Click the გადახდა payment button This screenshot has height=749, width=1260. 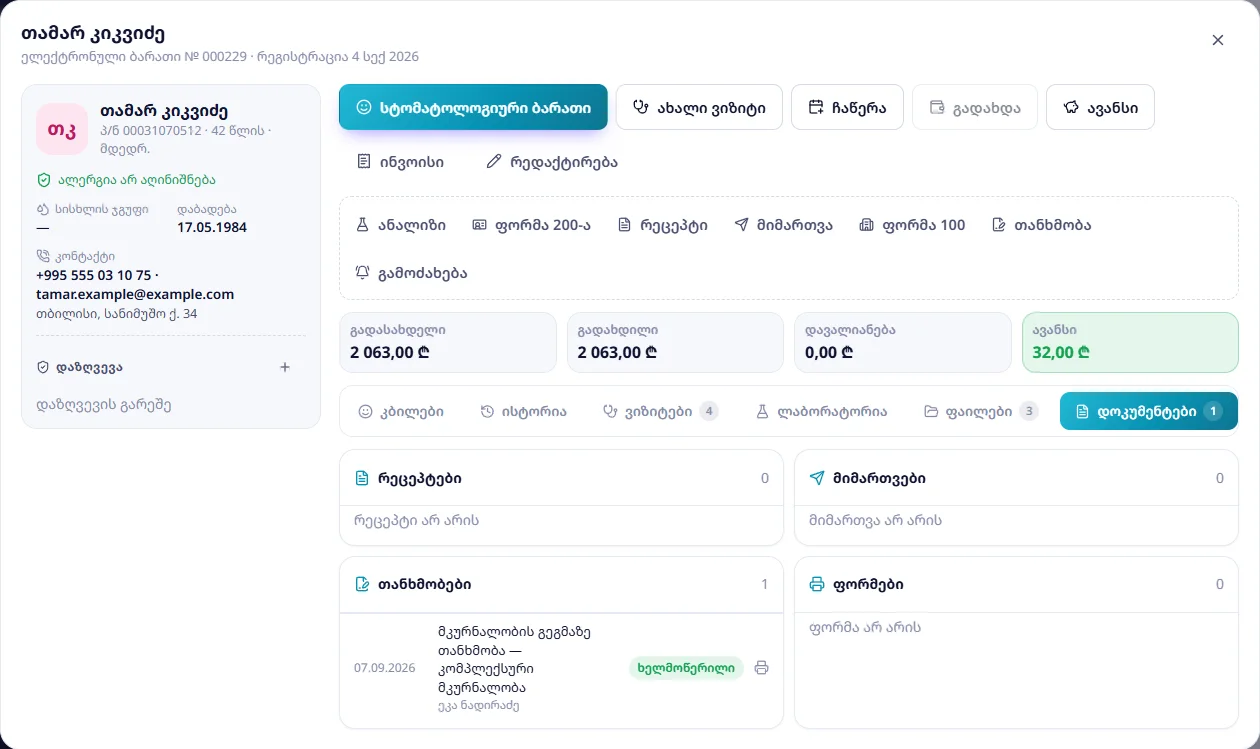[975, 107]
